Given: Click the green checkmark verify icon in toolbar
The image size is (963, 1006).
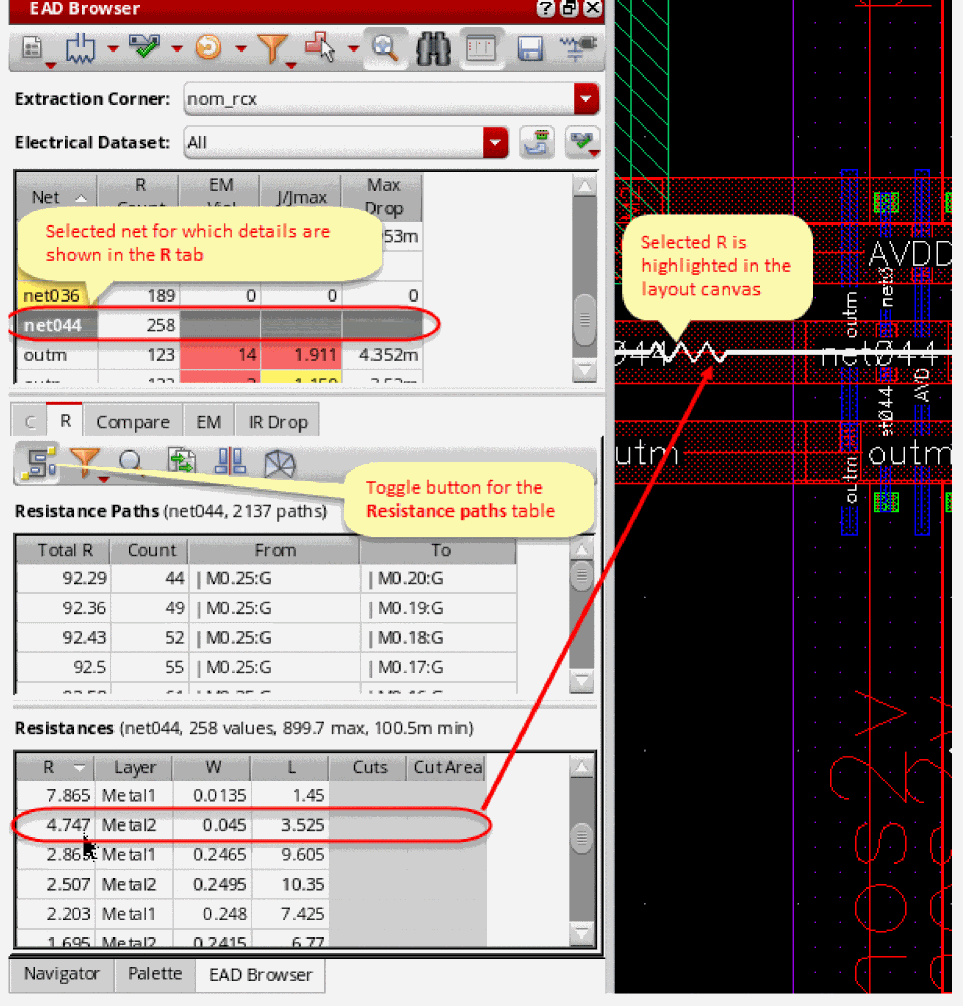Looking at the screenshot, I should (x=146, y=48).
